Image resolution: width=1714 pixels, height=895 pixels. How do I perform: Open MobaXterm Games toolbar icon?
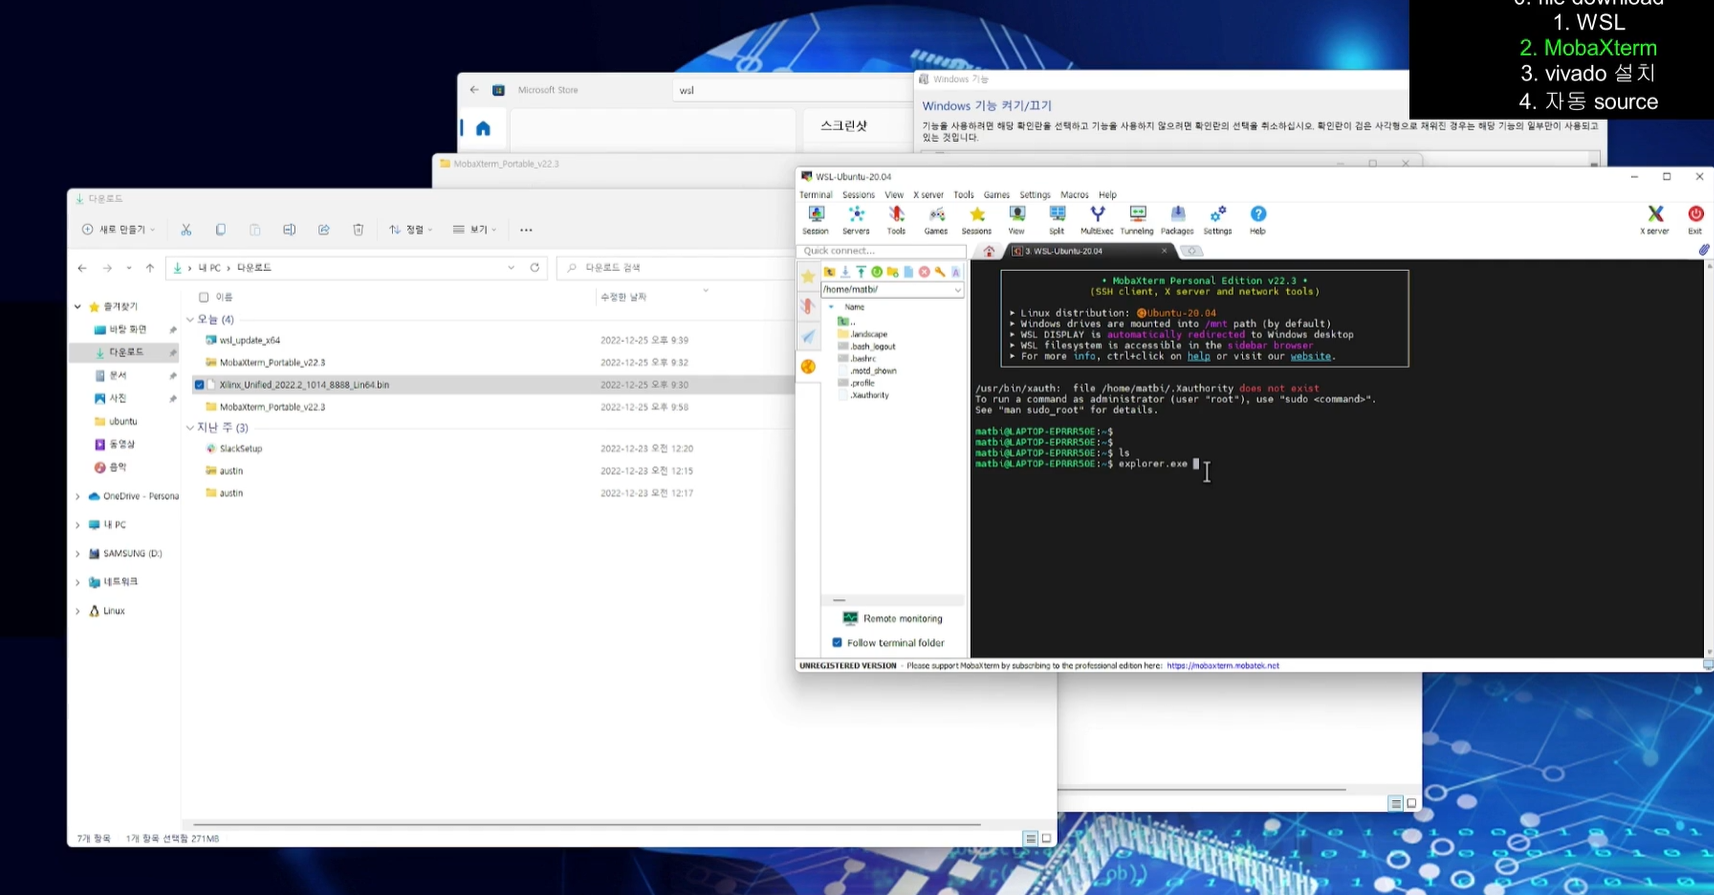pos(936,219)
